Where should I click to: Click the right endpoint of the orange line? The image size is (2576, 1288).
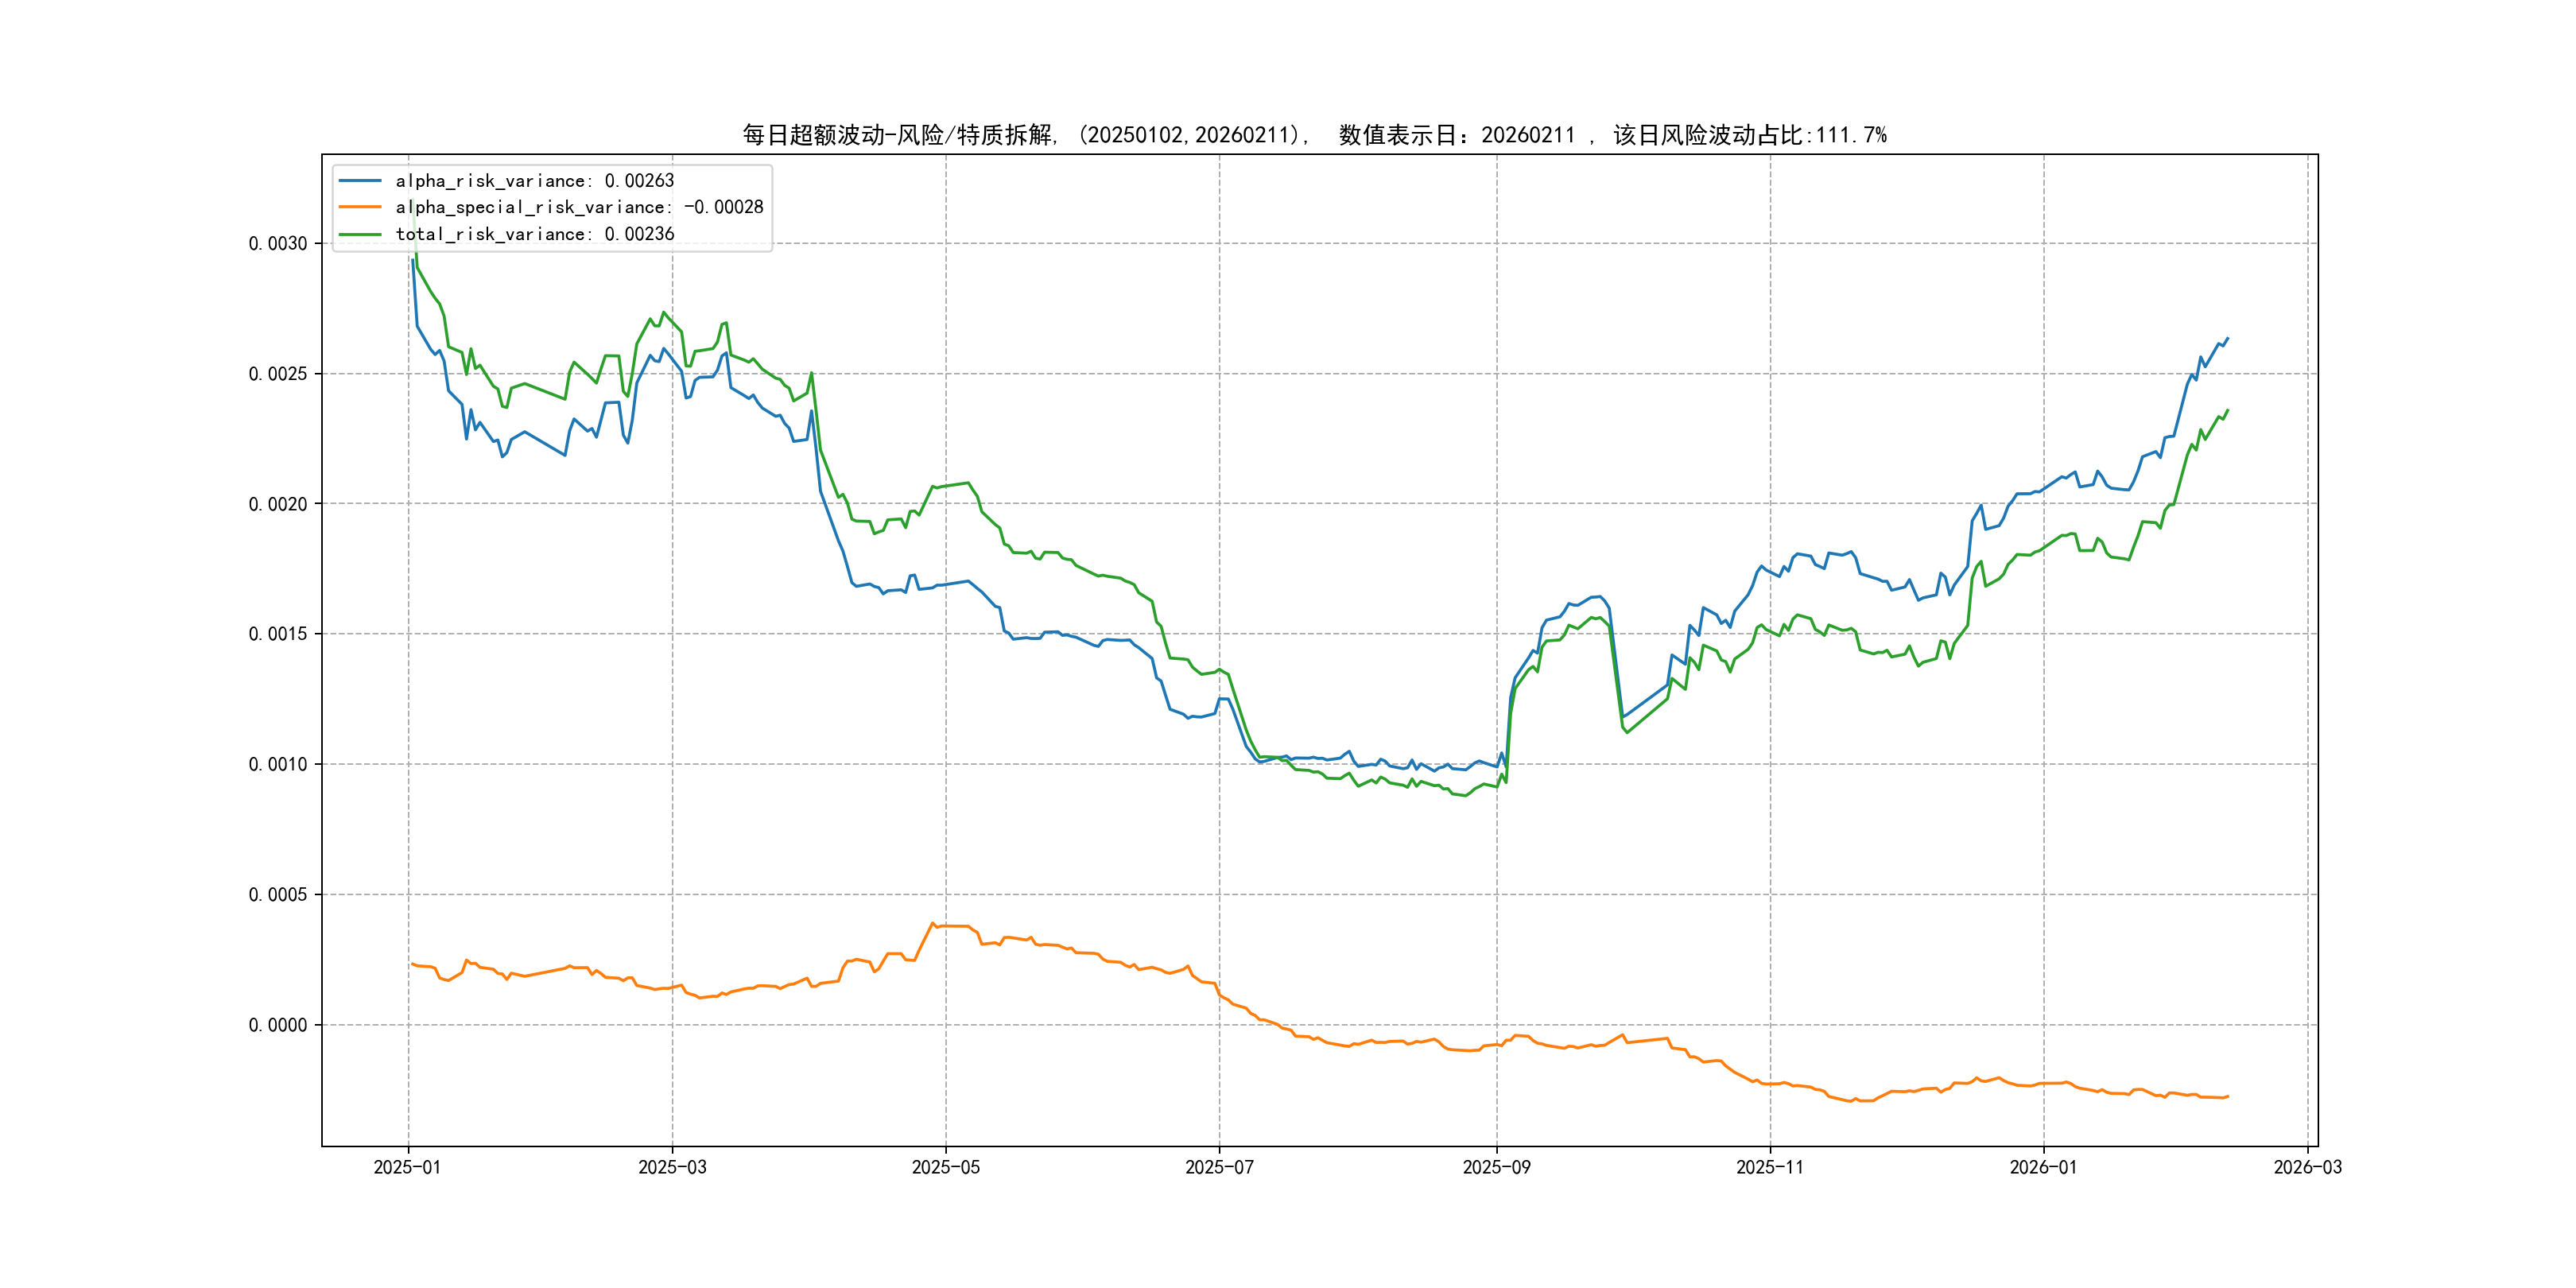point(2227,1096)
